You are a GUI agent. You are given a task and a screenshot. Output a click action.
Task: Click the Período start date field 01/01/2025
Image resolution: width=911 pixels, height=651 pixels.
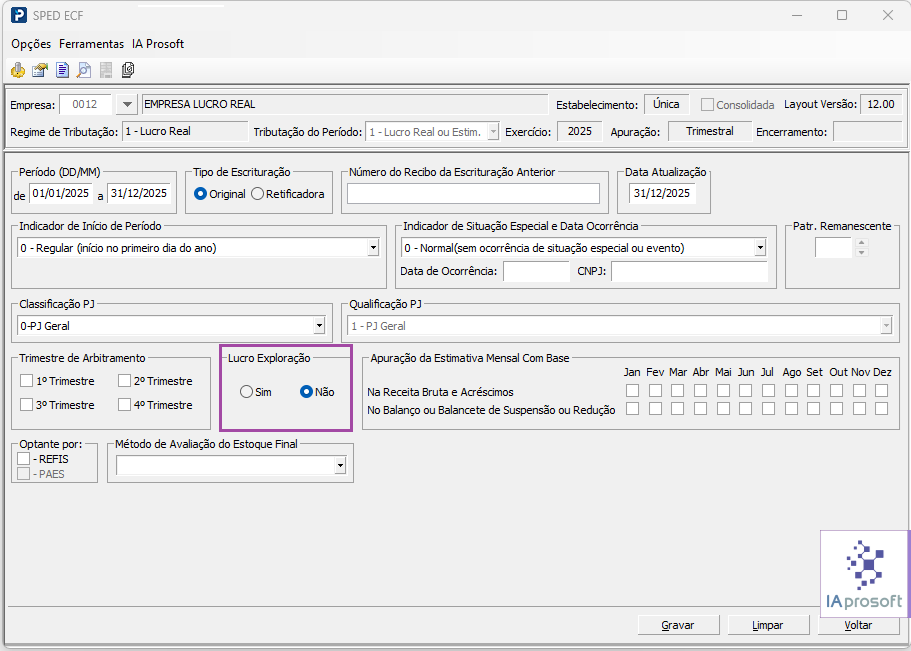(x=61, y=194)
